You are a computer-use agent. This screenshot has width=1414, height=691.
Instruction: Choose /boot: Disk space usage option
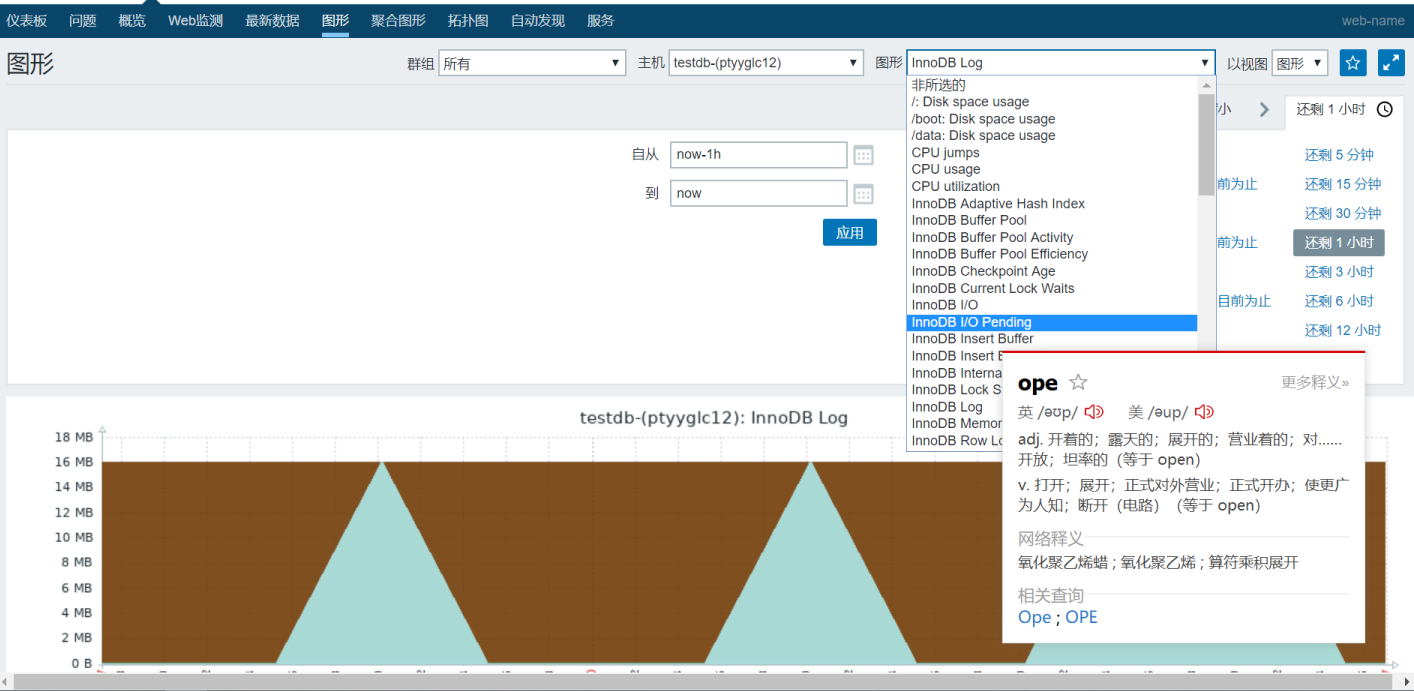(x=1052, y=118)
